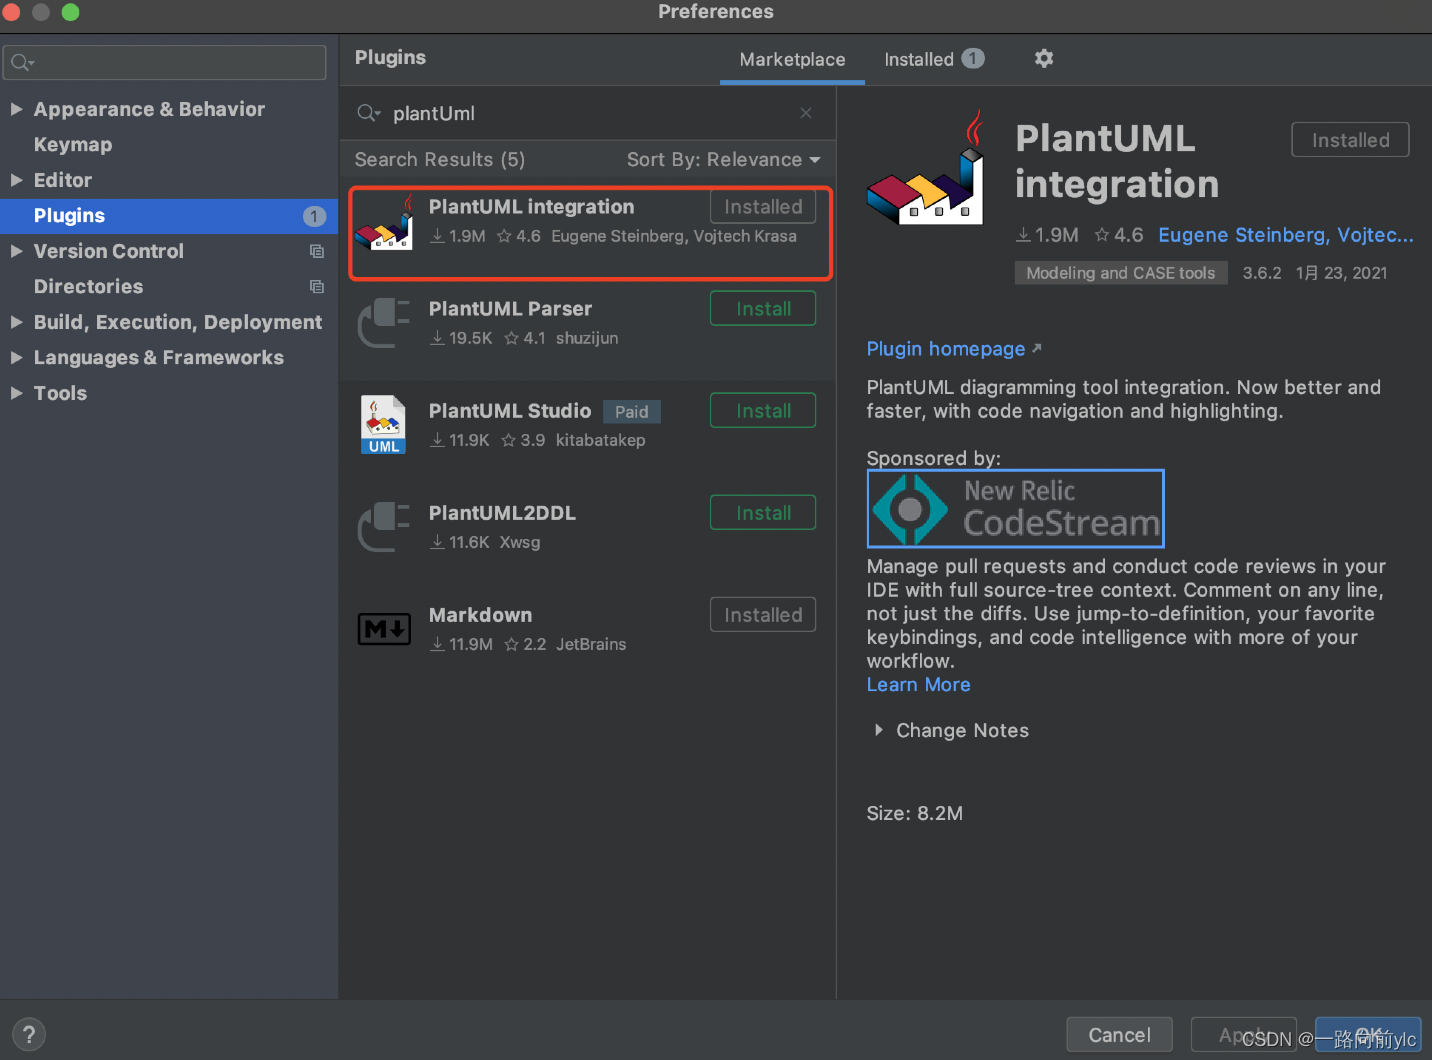This screenshot has height=1060, width=1432.
Task: Select the Marketplace tab
Action: (x=791, y=59)
